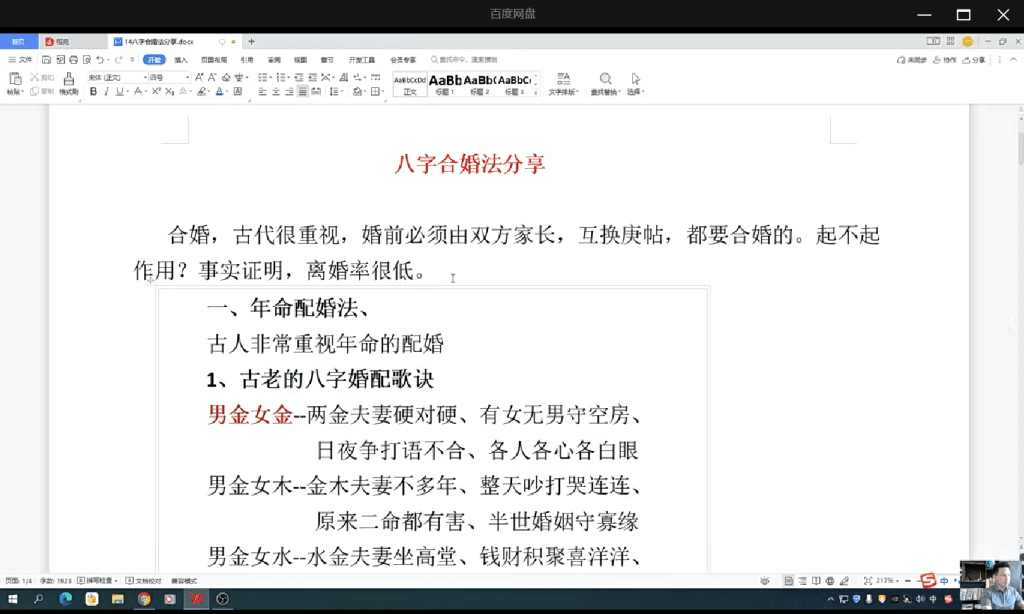Click the Paste clipboard icon
This screenshot has width=1024, height=614.
(14, 79)
